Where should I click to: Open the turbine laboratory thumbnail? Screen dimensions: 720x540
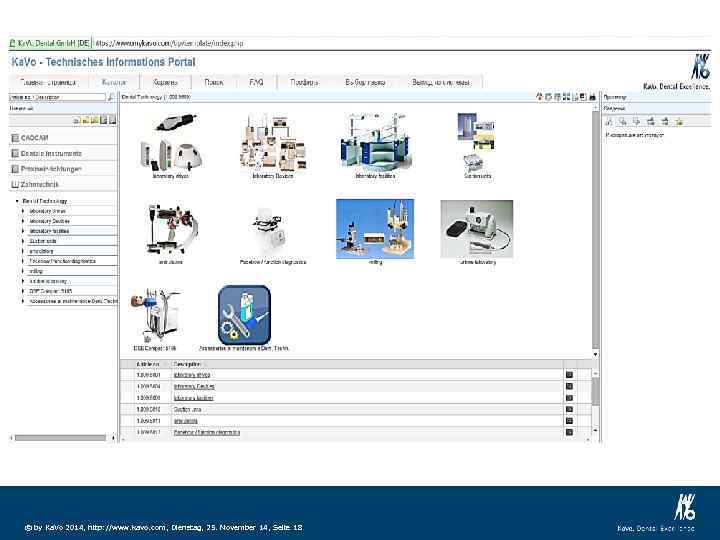(477, 229)
